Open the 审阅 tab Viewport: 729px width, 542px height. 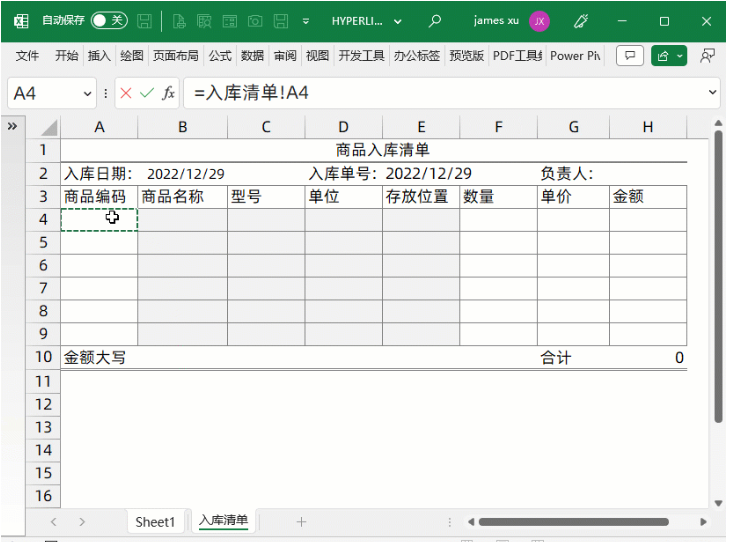pos(285,56)
